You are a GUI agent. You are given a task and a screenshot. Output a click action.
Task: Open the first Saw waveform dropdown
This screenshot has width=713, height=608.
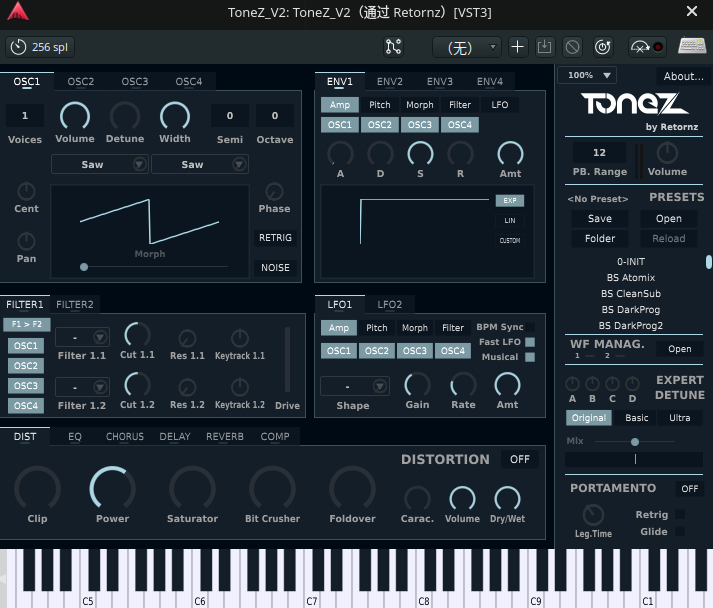[100, 164]
